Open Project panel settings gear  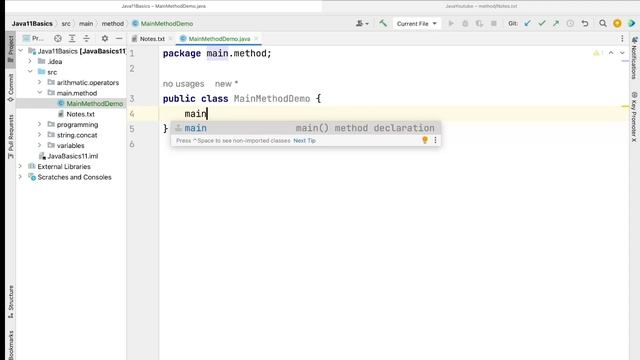click(x=105, y=38)
